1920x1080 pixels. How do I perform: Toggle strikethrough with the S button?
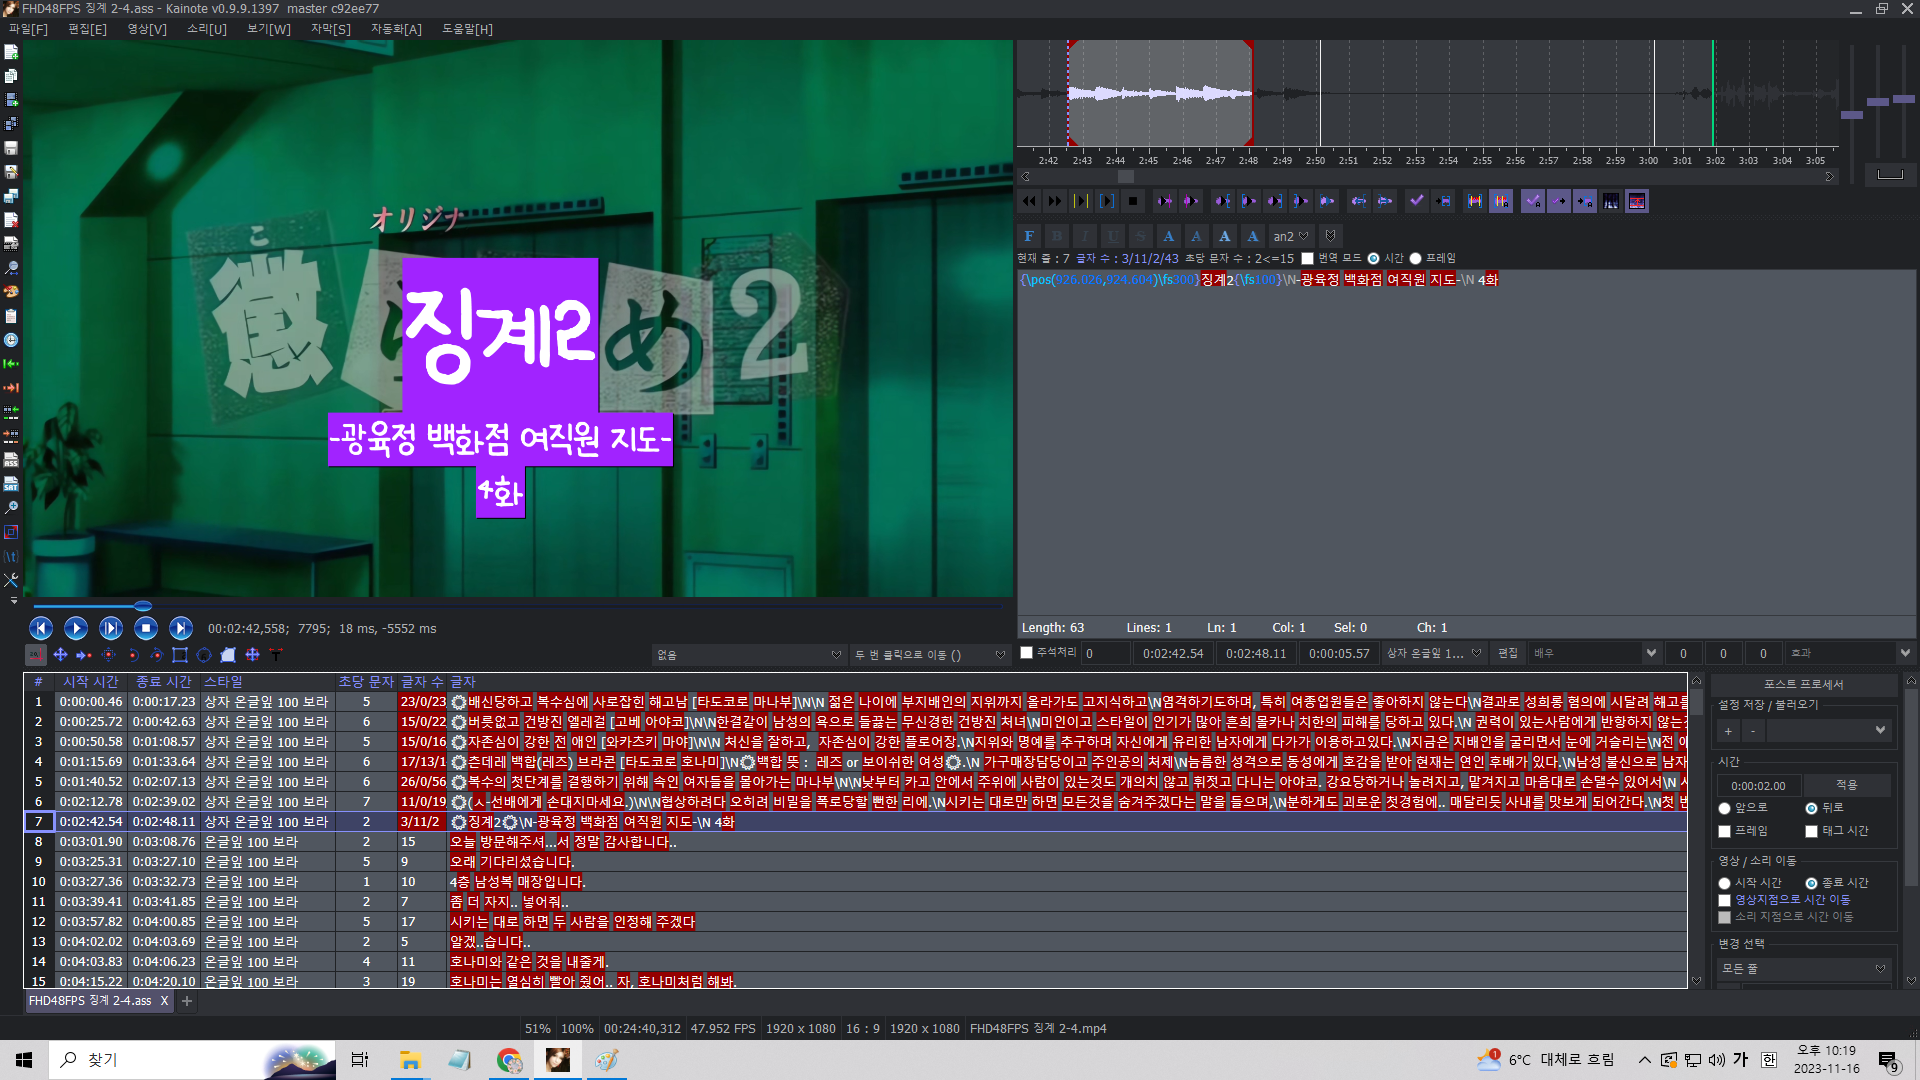coord(1141,236)
